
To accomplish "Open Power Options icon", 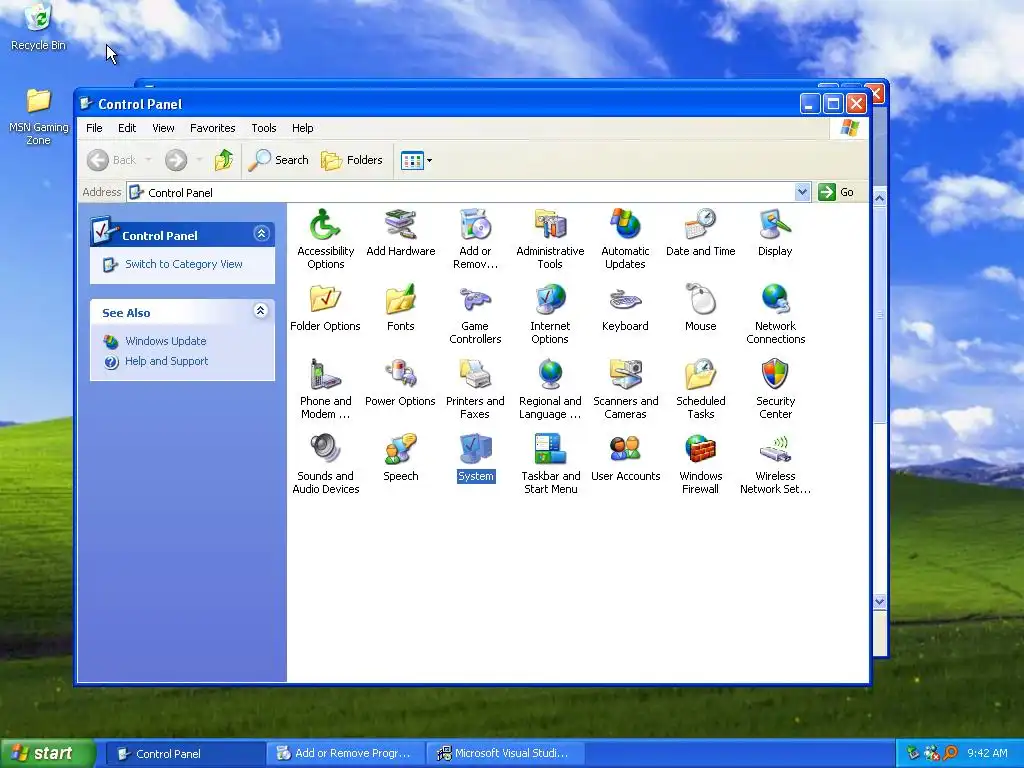I will tap(400, 383).
